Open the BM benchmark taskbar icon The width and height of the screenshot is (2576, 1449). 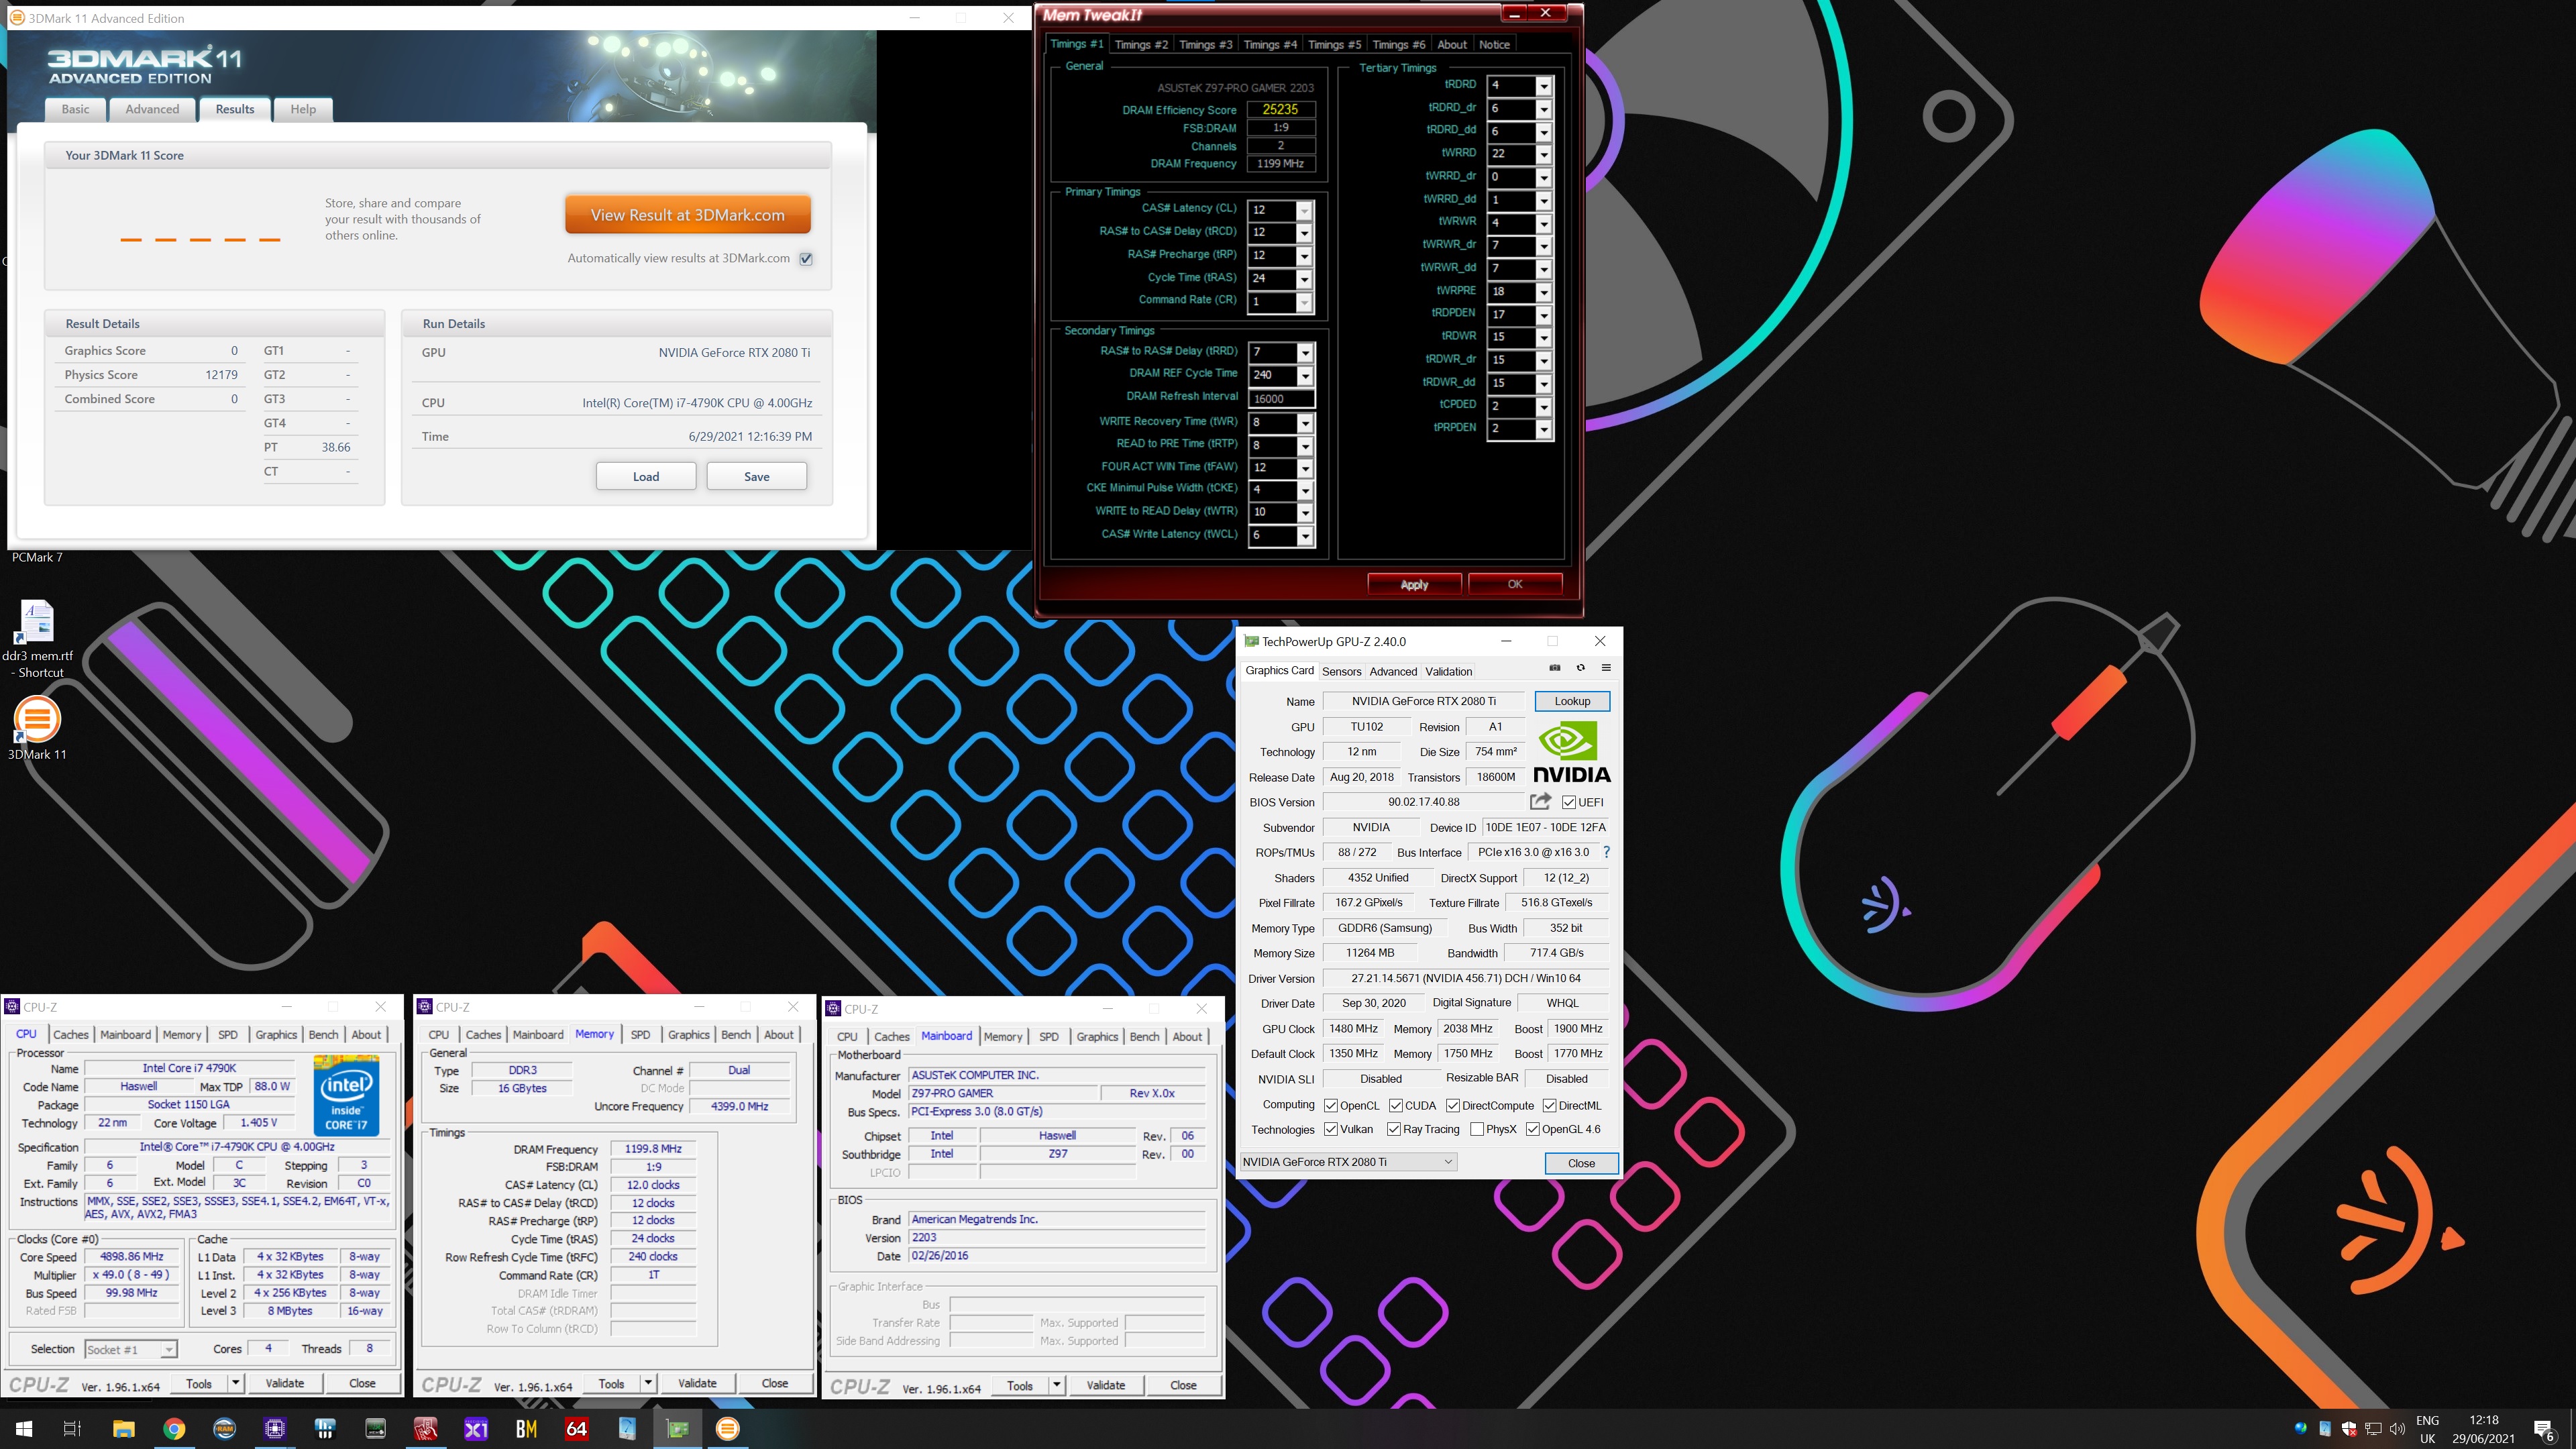(x=526, y=1428)
